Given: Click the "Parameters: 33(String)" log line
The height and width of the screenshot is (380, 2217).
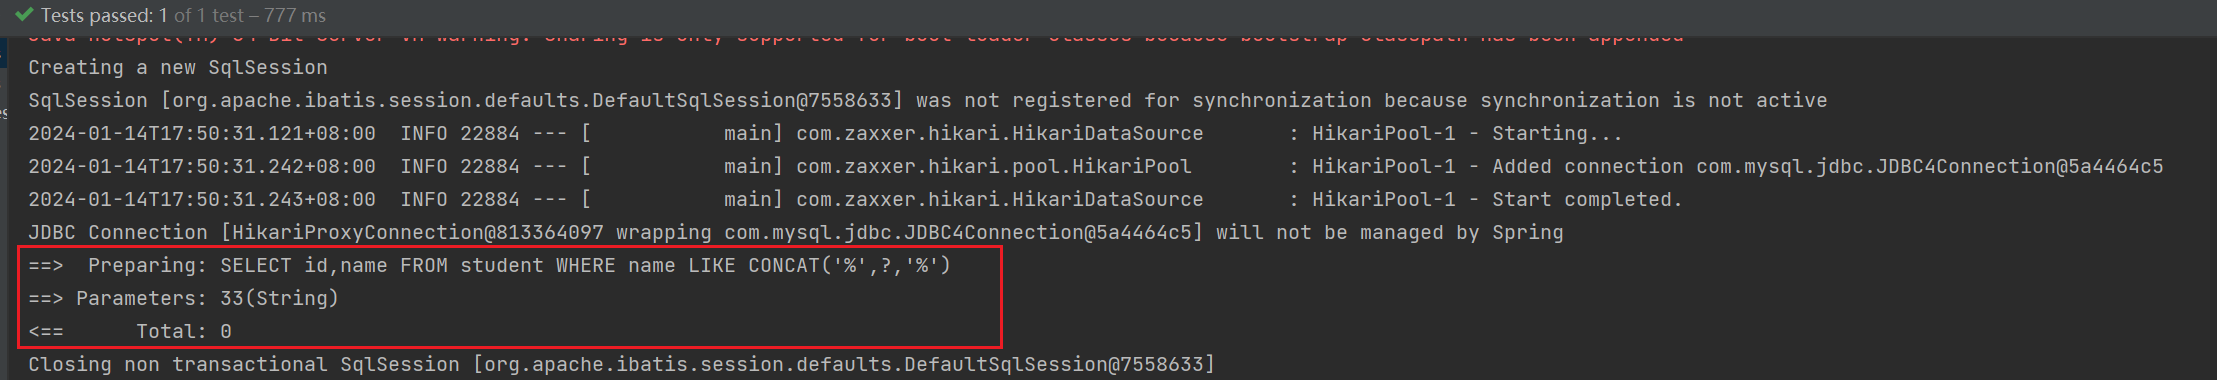Looking at the screenshot, I should (184, 298).
